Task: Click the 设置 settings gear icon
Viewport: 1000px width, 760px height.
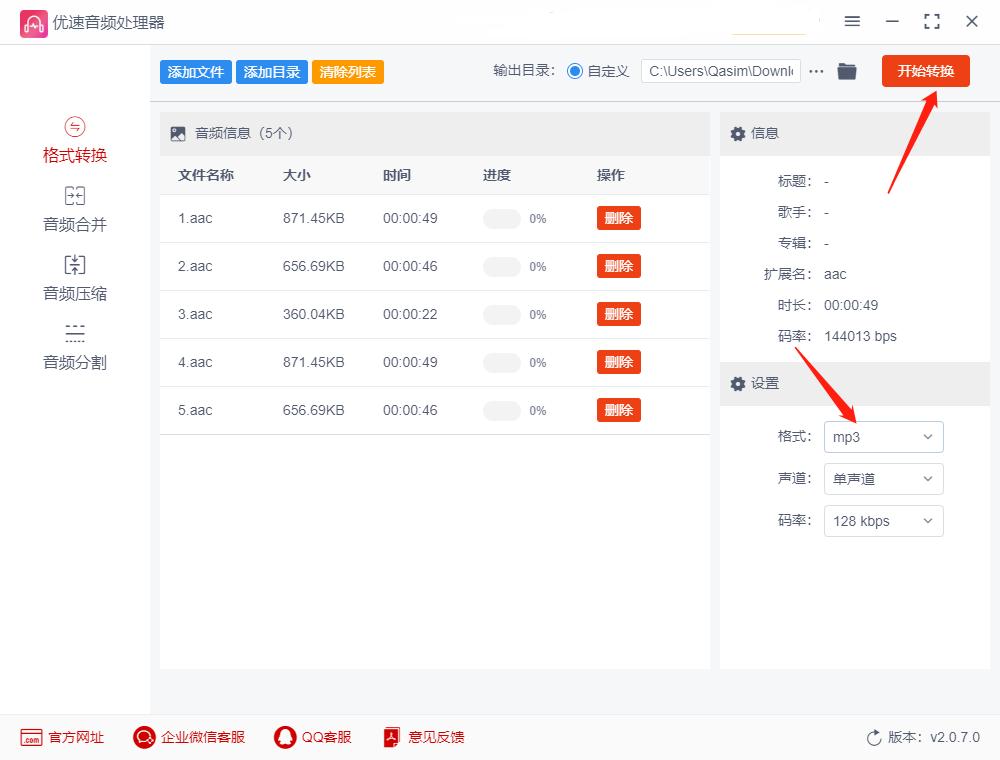Action: pos(737,384)
